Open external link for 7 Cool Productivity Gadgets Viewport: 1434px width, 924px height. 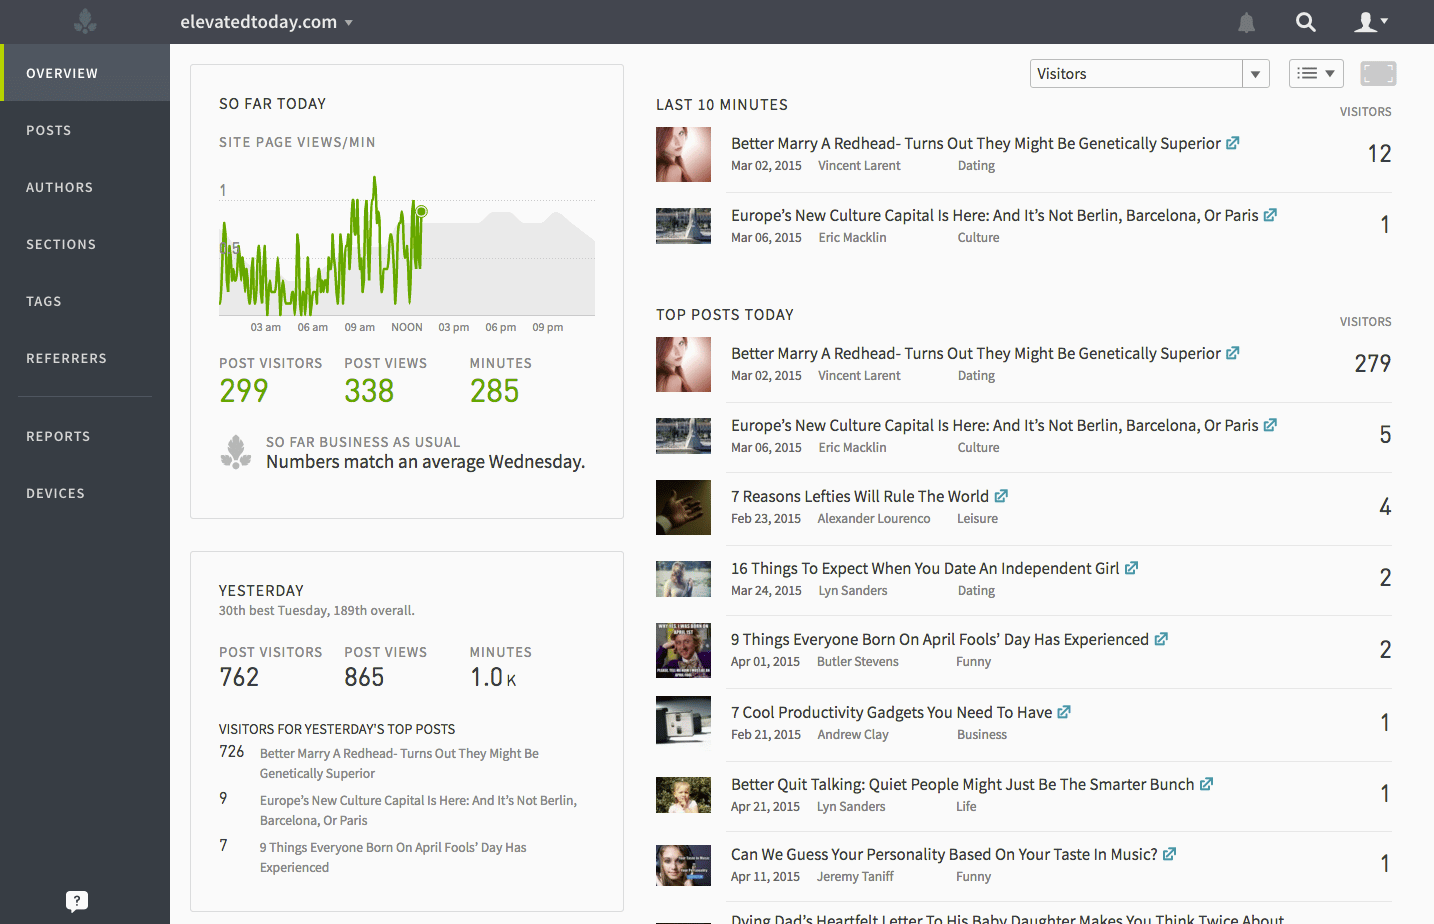(x=1064, y=712)
